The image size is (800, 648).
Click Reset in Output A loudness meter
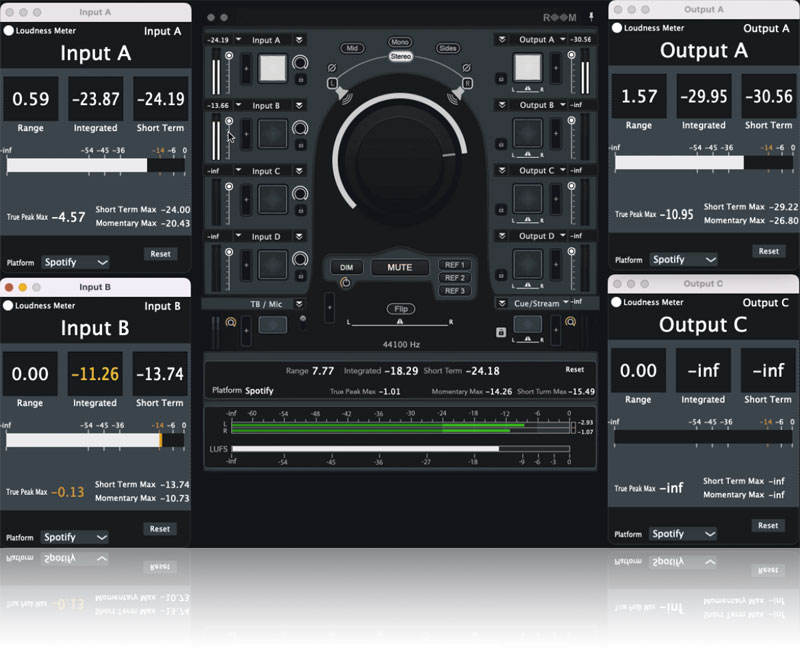(767, 251)
